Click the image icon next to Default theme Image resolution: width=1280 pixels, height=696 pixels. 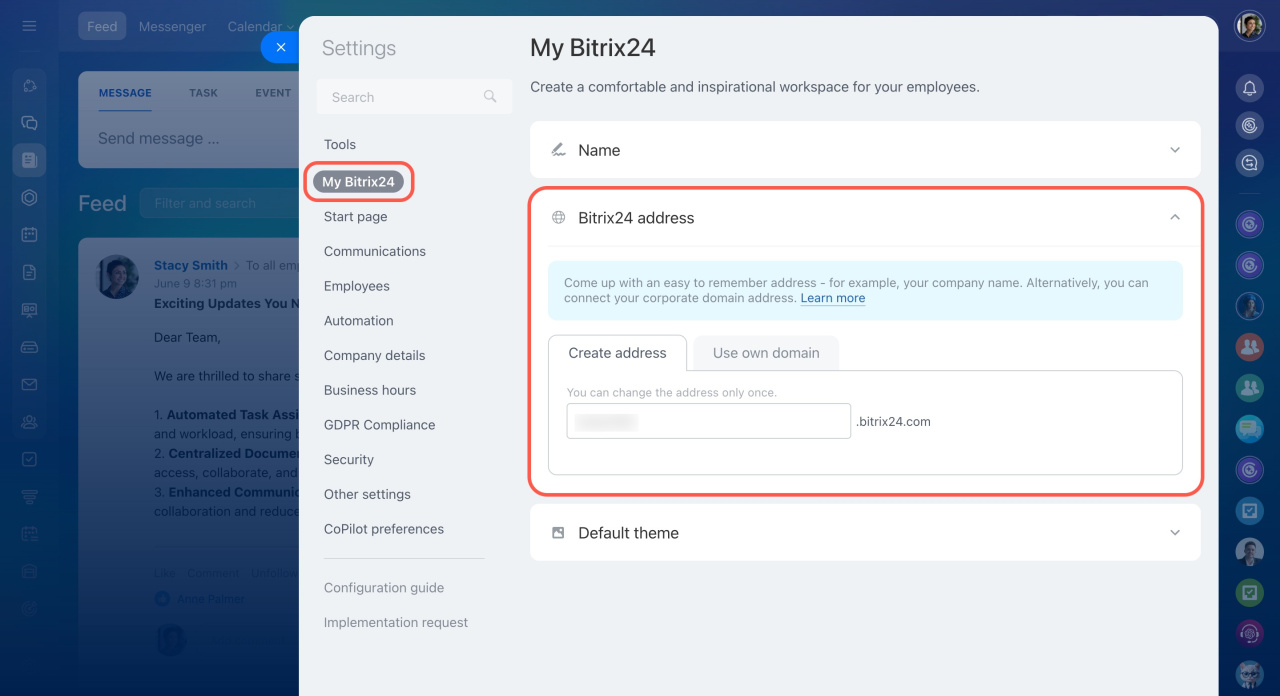point(558,533)
